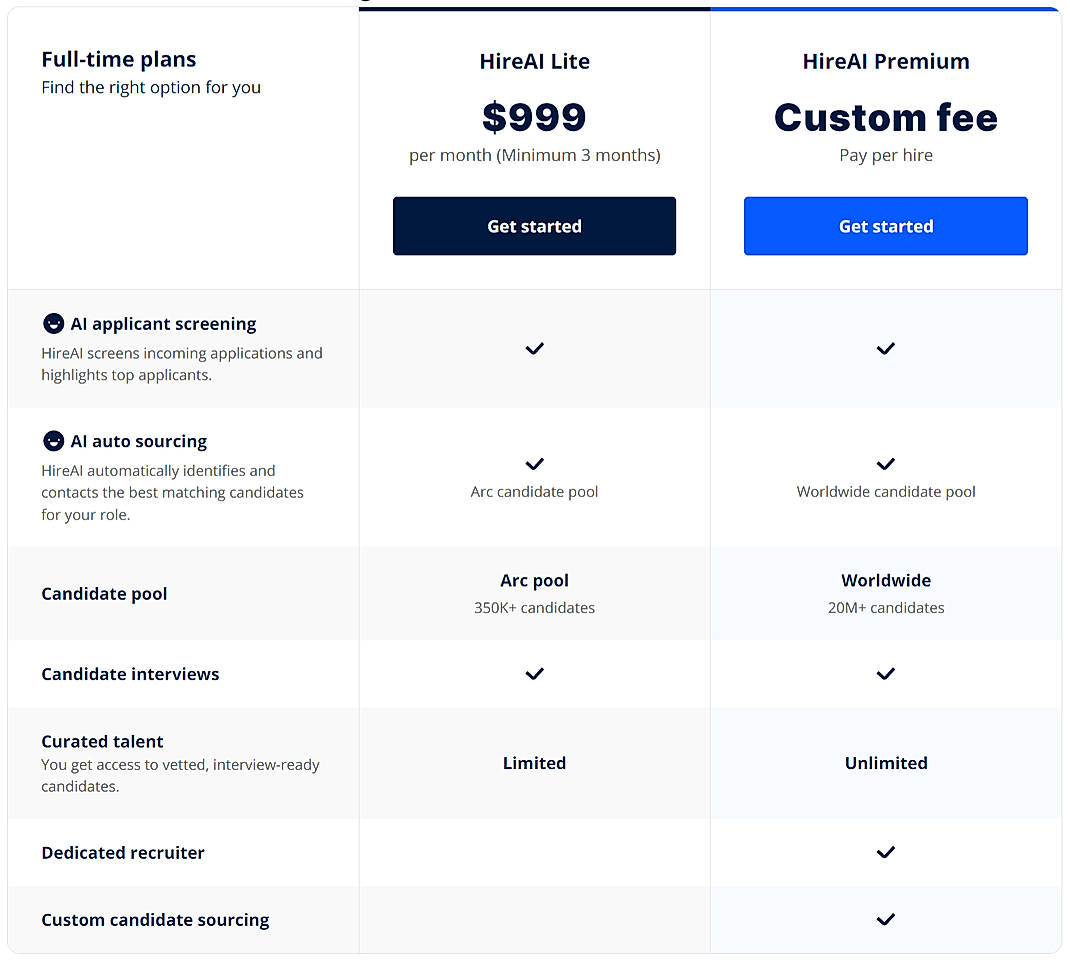Click the Premium AI applicant screening checkmark
Screen dimensions: 1070x960
[886, 349]
